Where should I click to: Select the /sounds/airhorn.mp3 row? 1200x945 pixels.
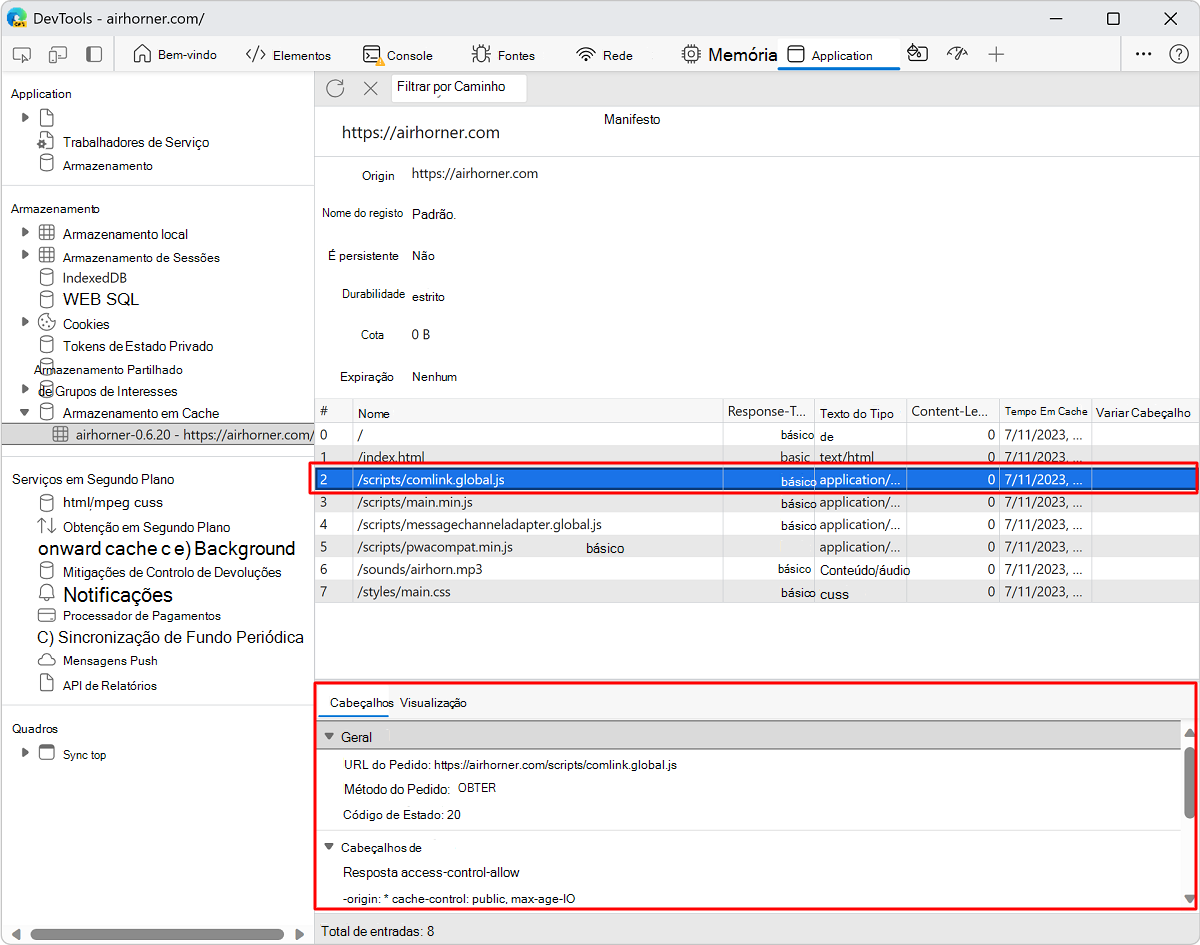(756, 569)
